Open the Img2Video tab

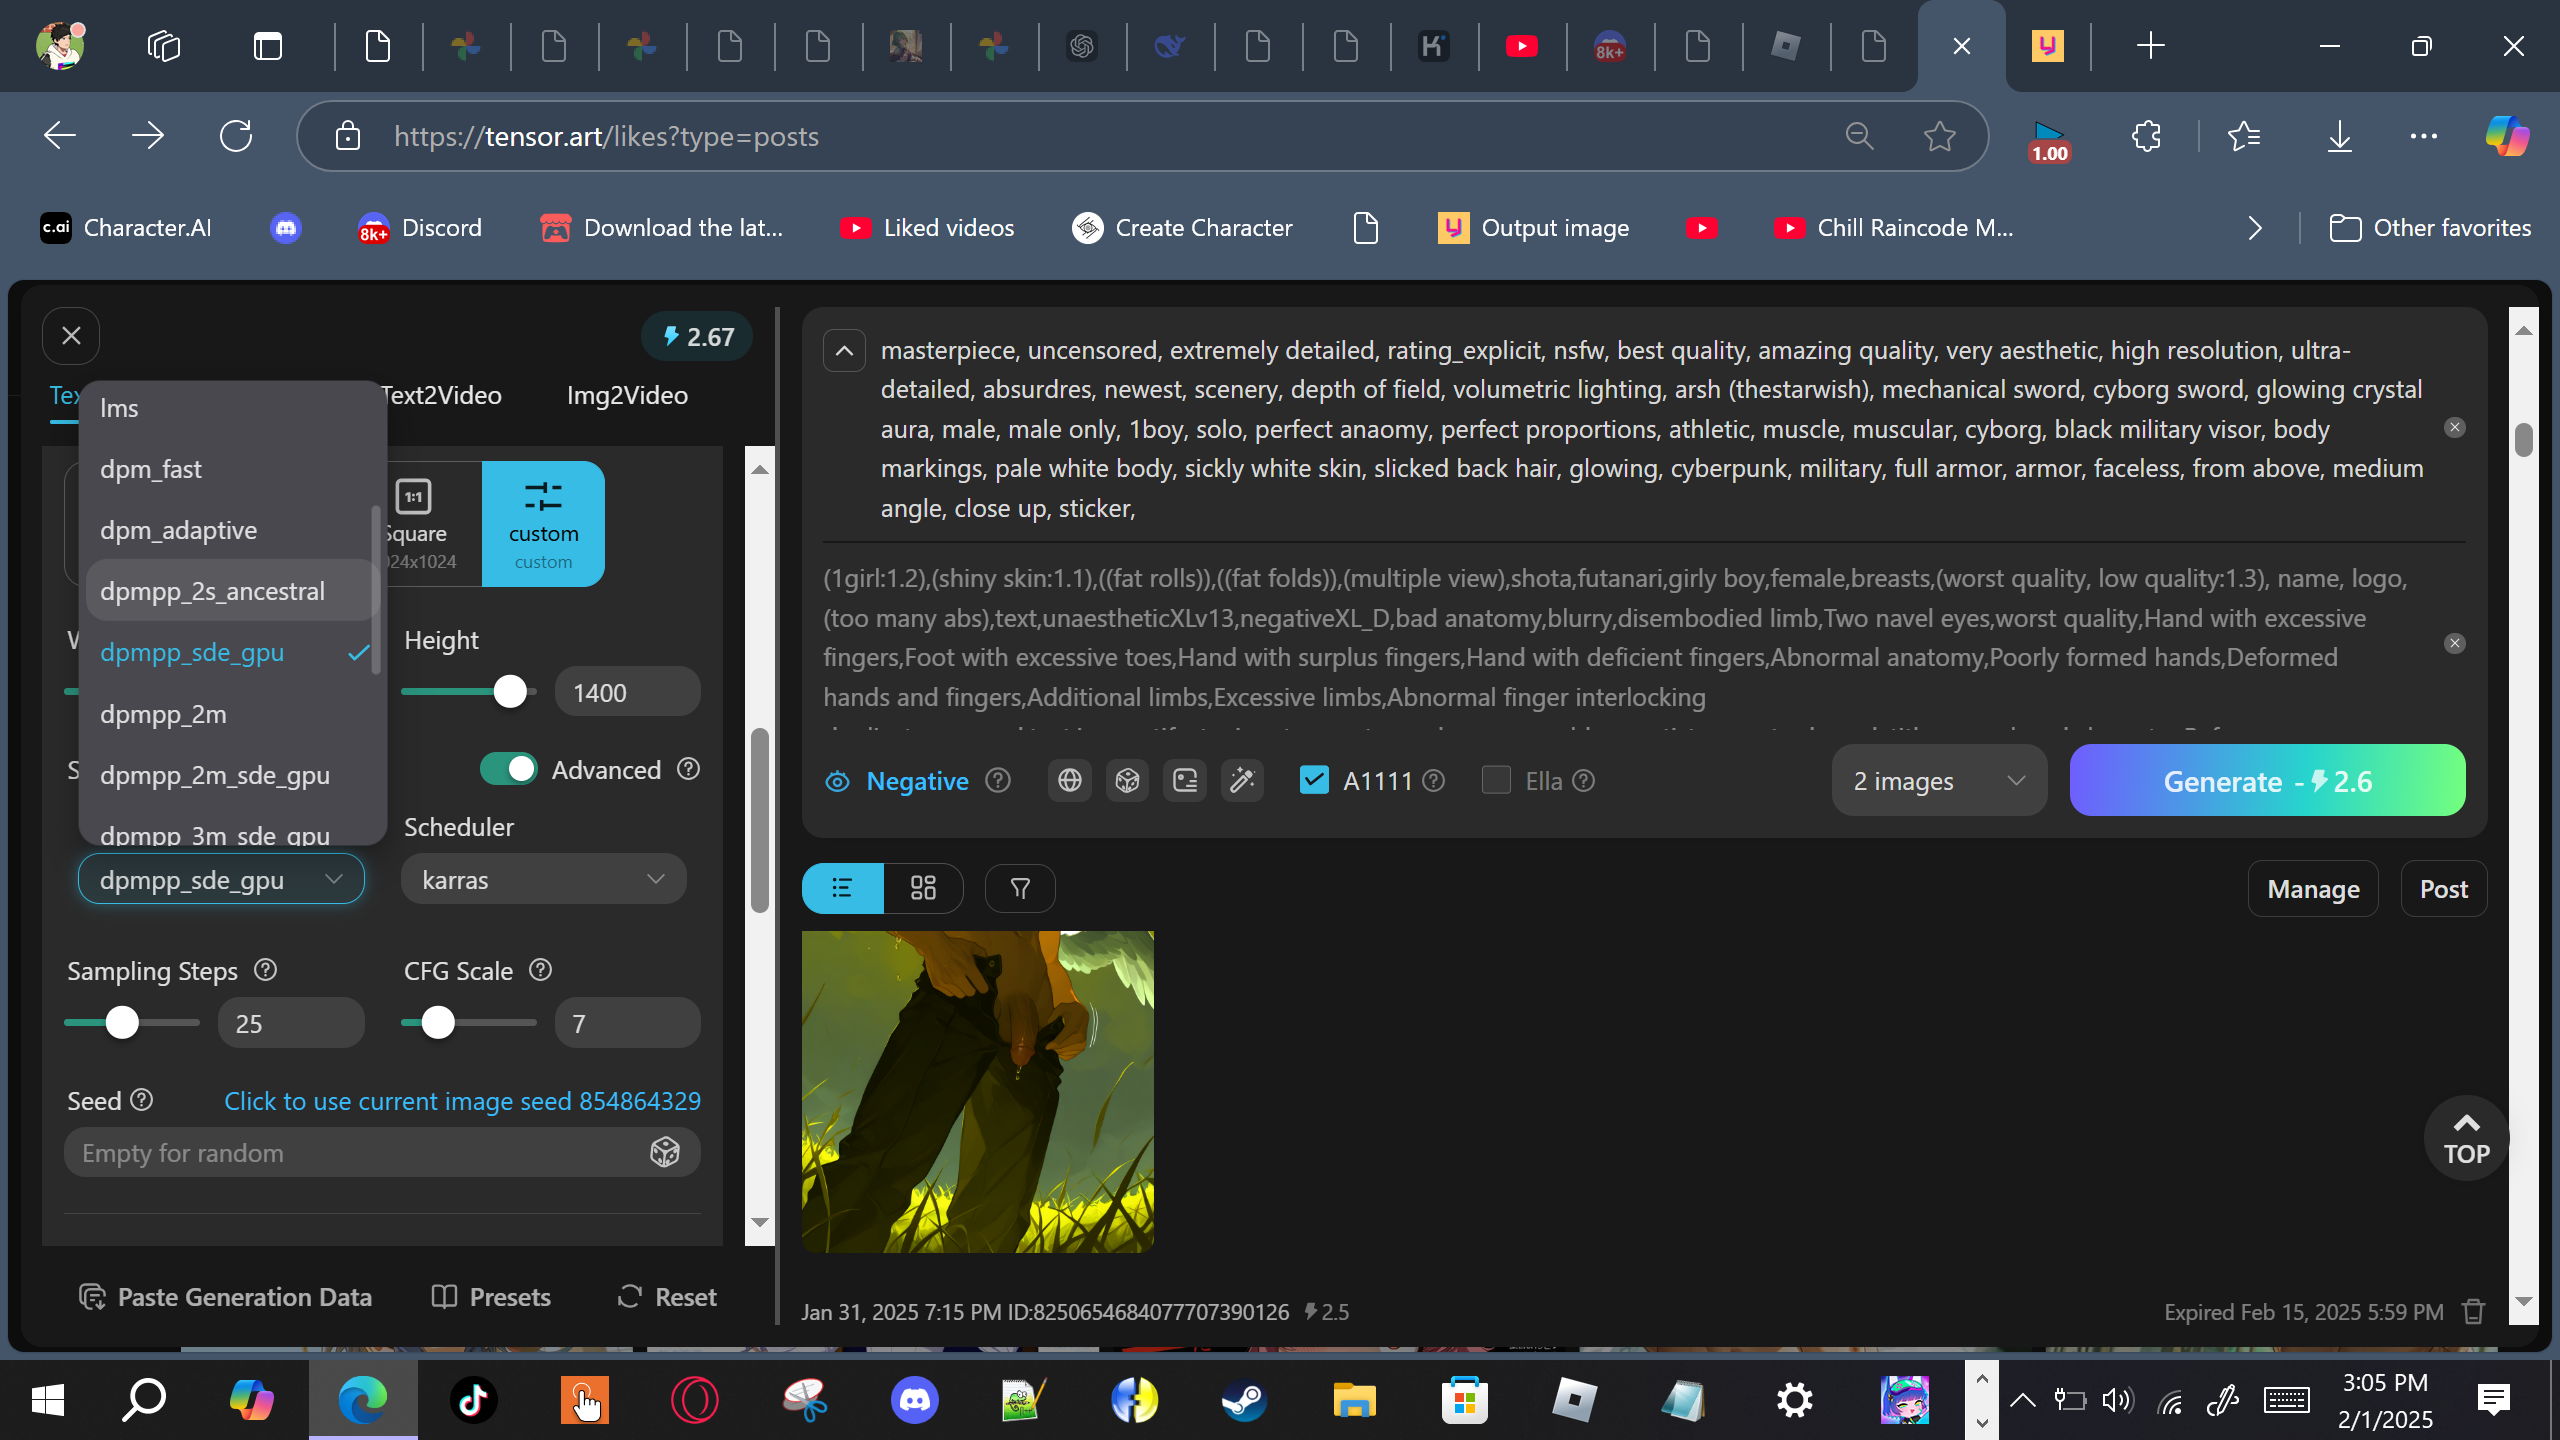627,395
